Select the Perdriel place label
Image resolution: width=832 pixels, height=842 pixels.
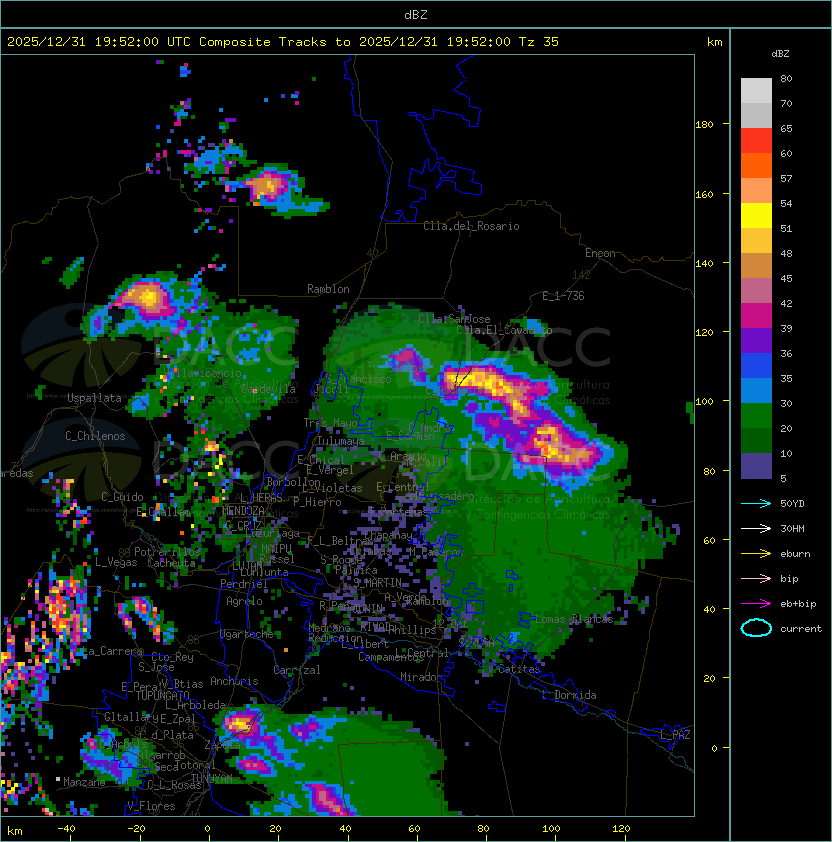click(243, 584)
